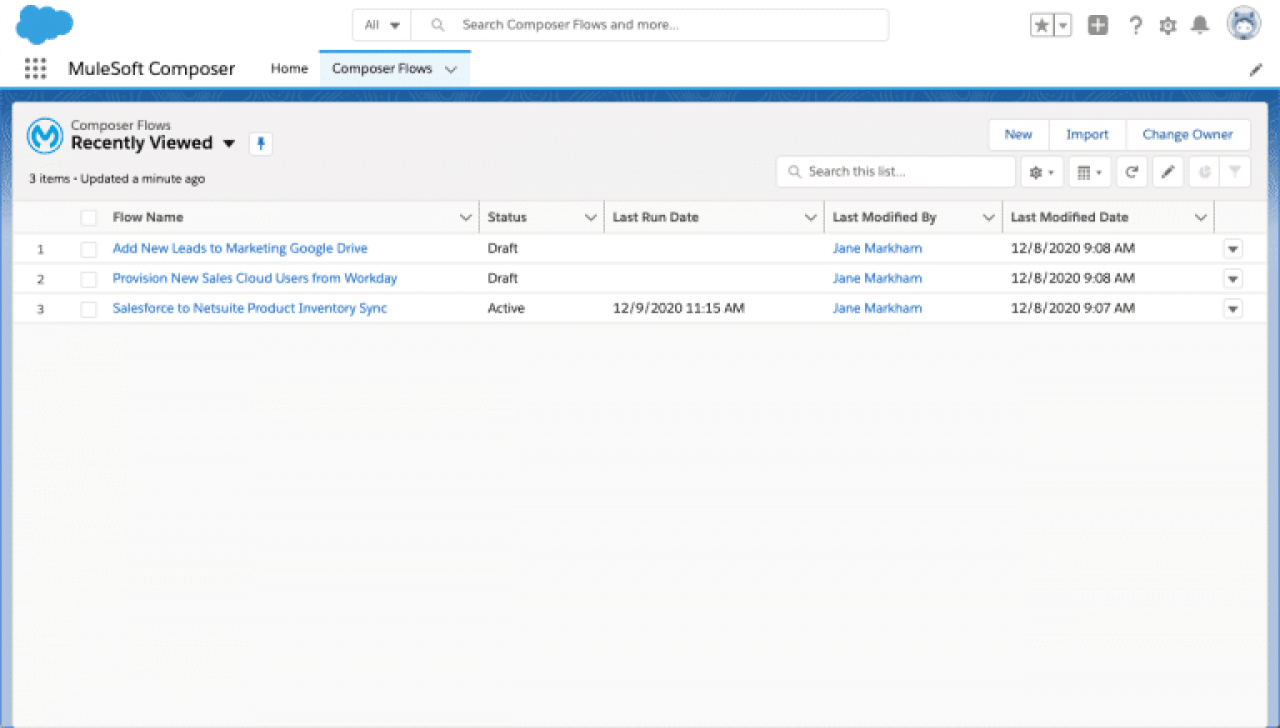Open Jane Markham link in the Netsuite row
Image resolution: width=1280 pixels, height=728 pixels.
tap(877, 308)
